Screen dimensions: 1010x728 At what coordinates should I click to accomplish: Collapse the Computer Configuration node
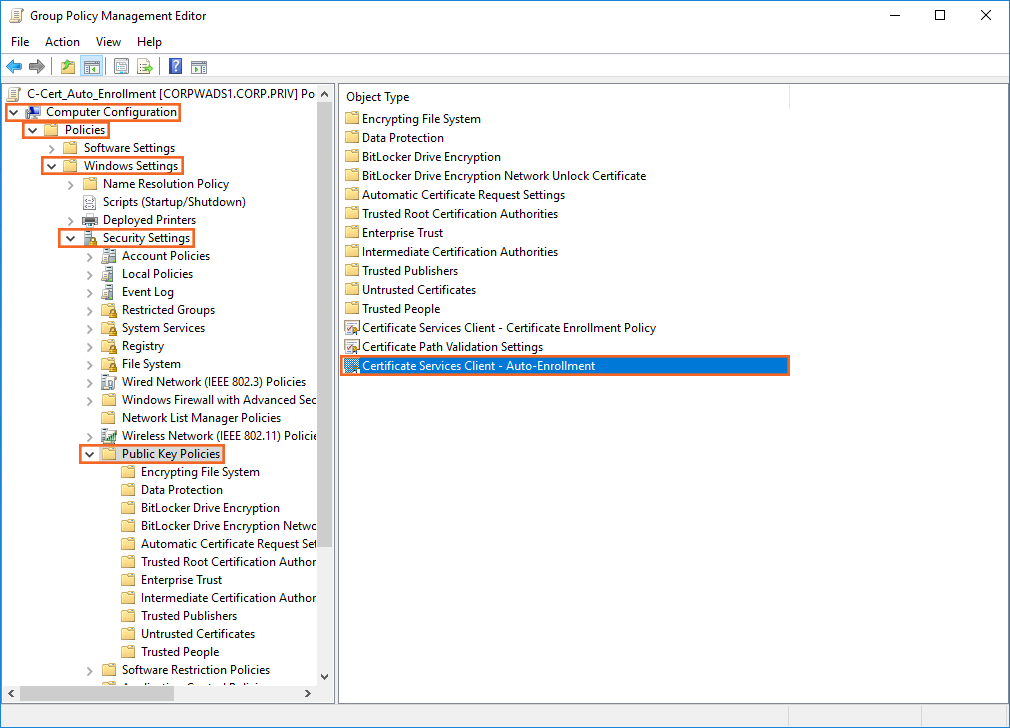(x=13, y=112)
